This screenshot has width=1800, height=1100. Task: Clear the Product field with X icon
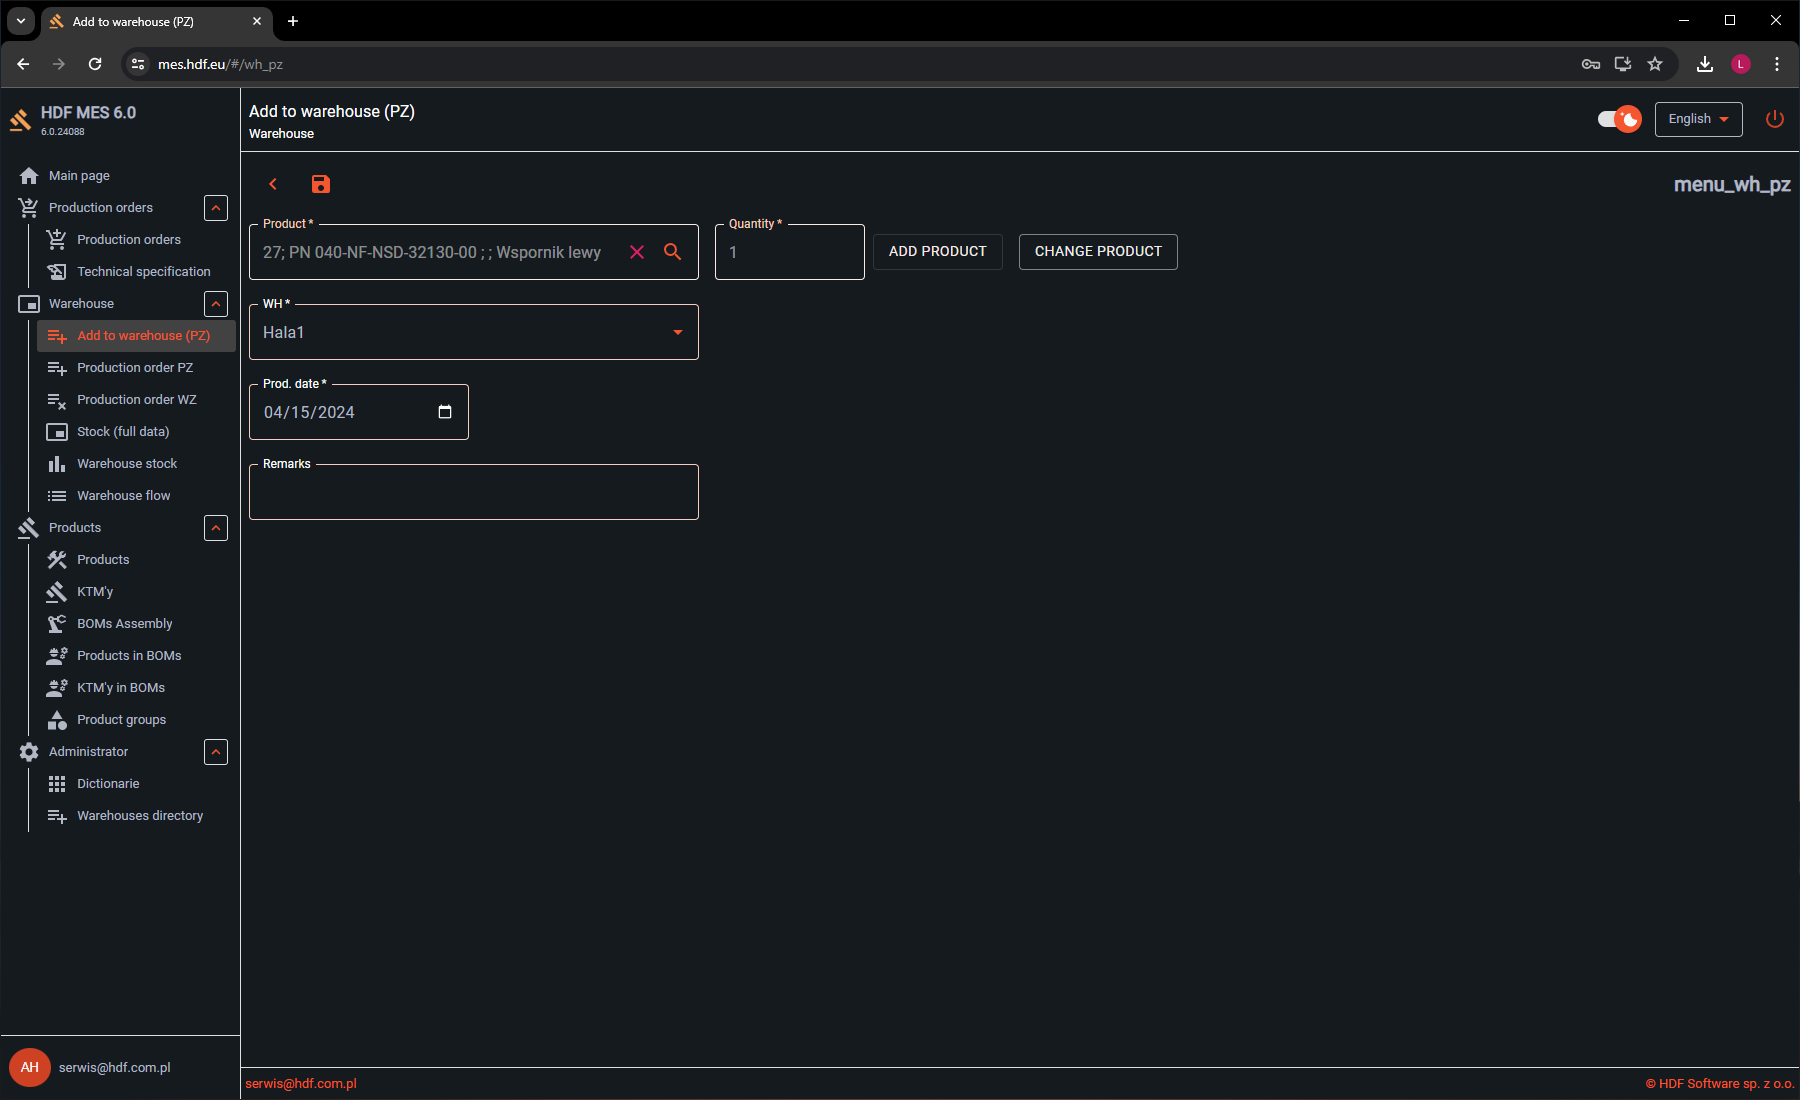637,252
